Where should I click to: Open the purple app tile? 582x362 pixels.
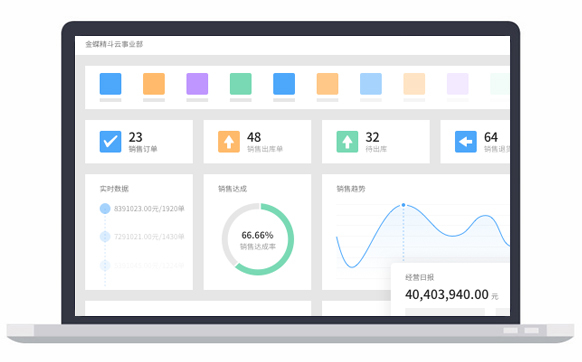pyautogui.click(x=197, y=84)
